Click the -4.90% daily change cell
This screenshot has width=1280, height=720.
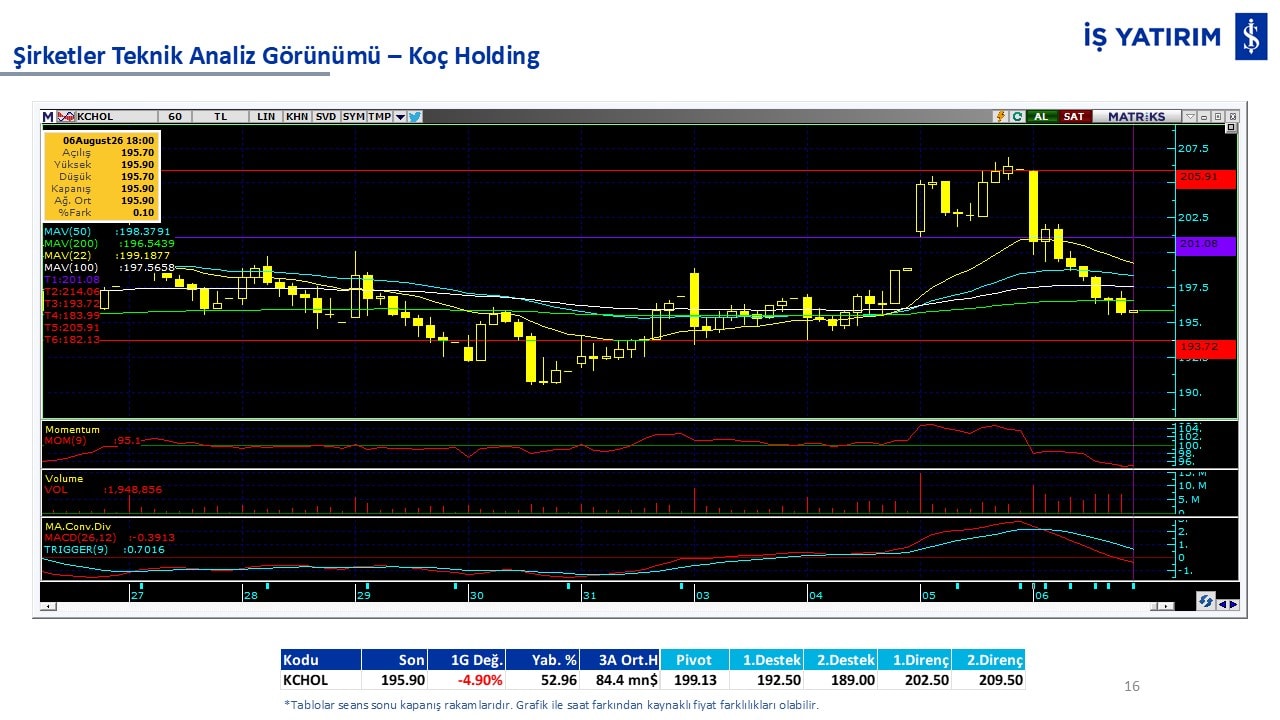pyautogui.click(x=466, y=680)
